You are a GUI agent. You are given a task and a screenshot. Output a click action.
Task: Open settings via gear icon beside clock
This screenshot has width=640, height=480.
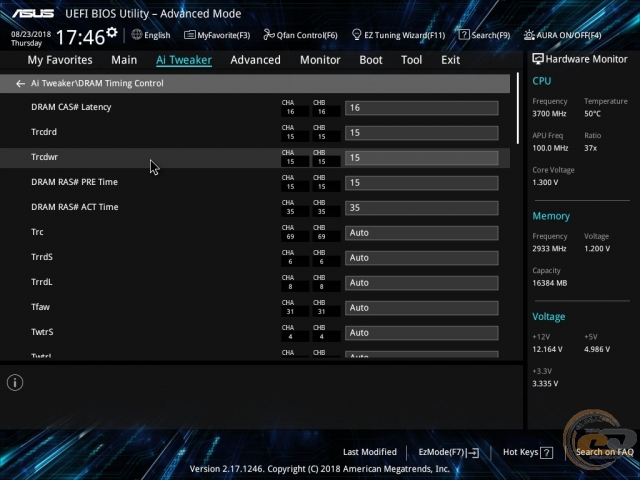(111, 32)
